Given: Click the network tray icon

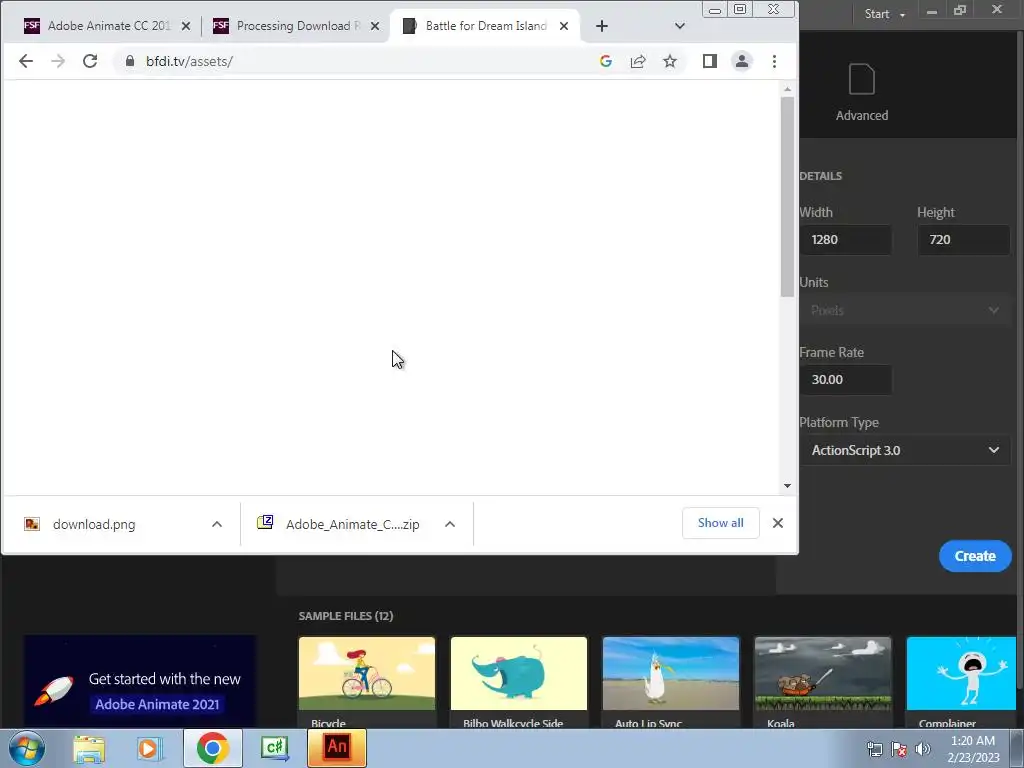Looking at the screenshot, I should point(874,749).
